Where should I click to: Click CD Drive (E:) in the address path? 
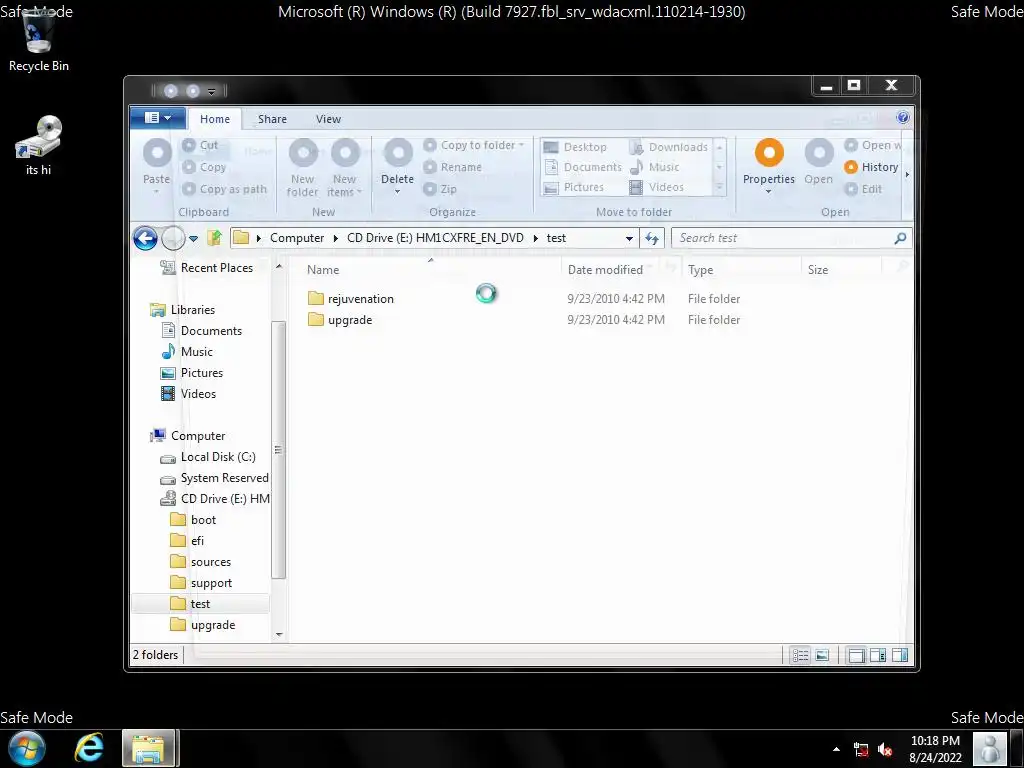point(436,238)
